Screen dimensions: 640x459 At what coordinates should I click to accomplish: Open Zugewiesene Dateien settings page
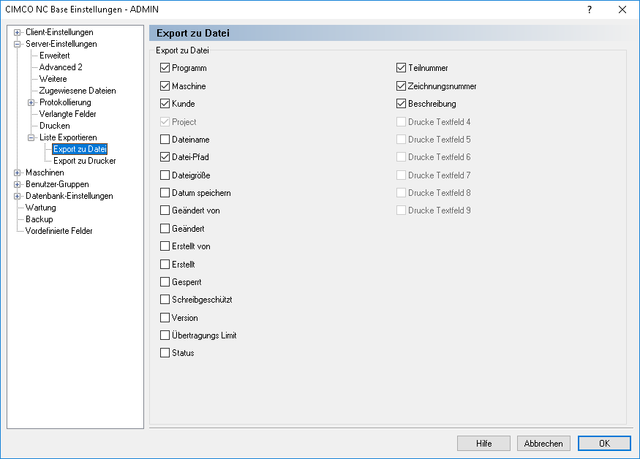[77, 91]
